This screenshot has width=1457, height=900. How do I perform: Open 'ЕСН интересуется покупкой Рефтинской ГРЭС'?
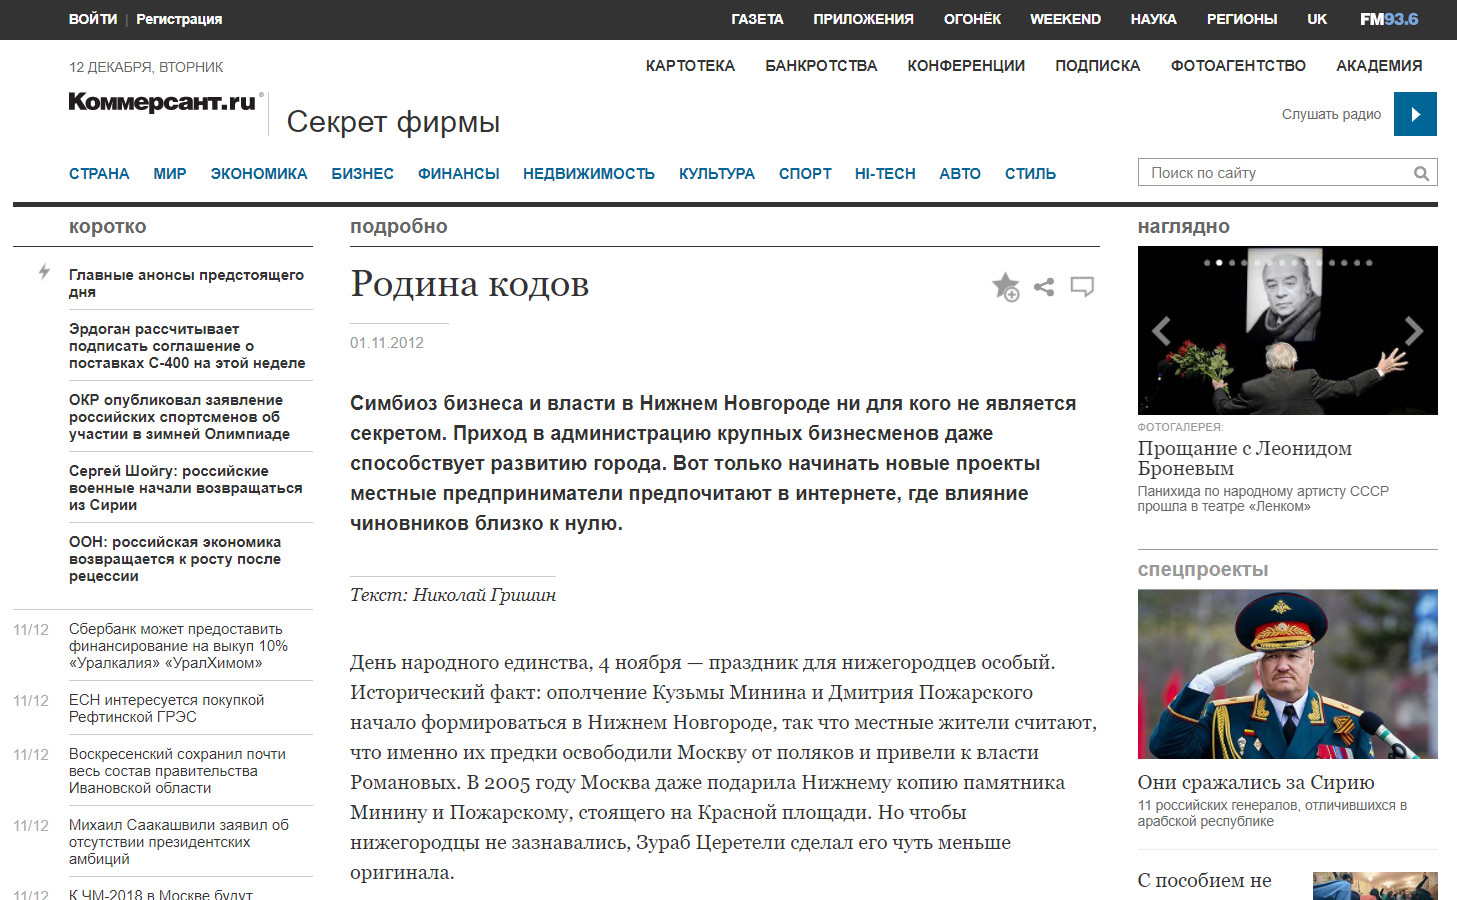pyautogui.click(x=166, y=708)
